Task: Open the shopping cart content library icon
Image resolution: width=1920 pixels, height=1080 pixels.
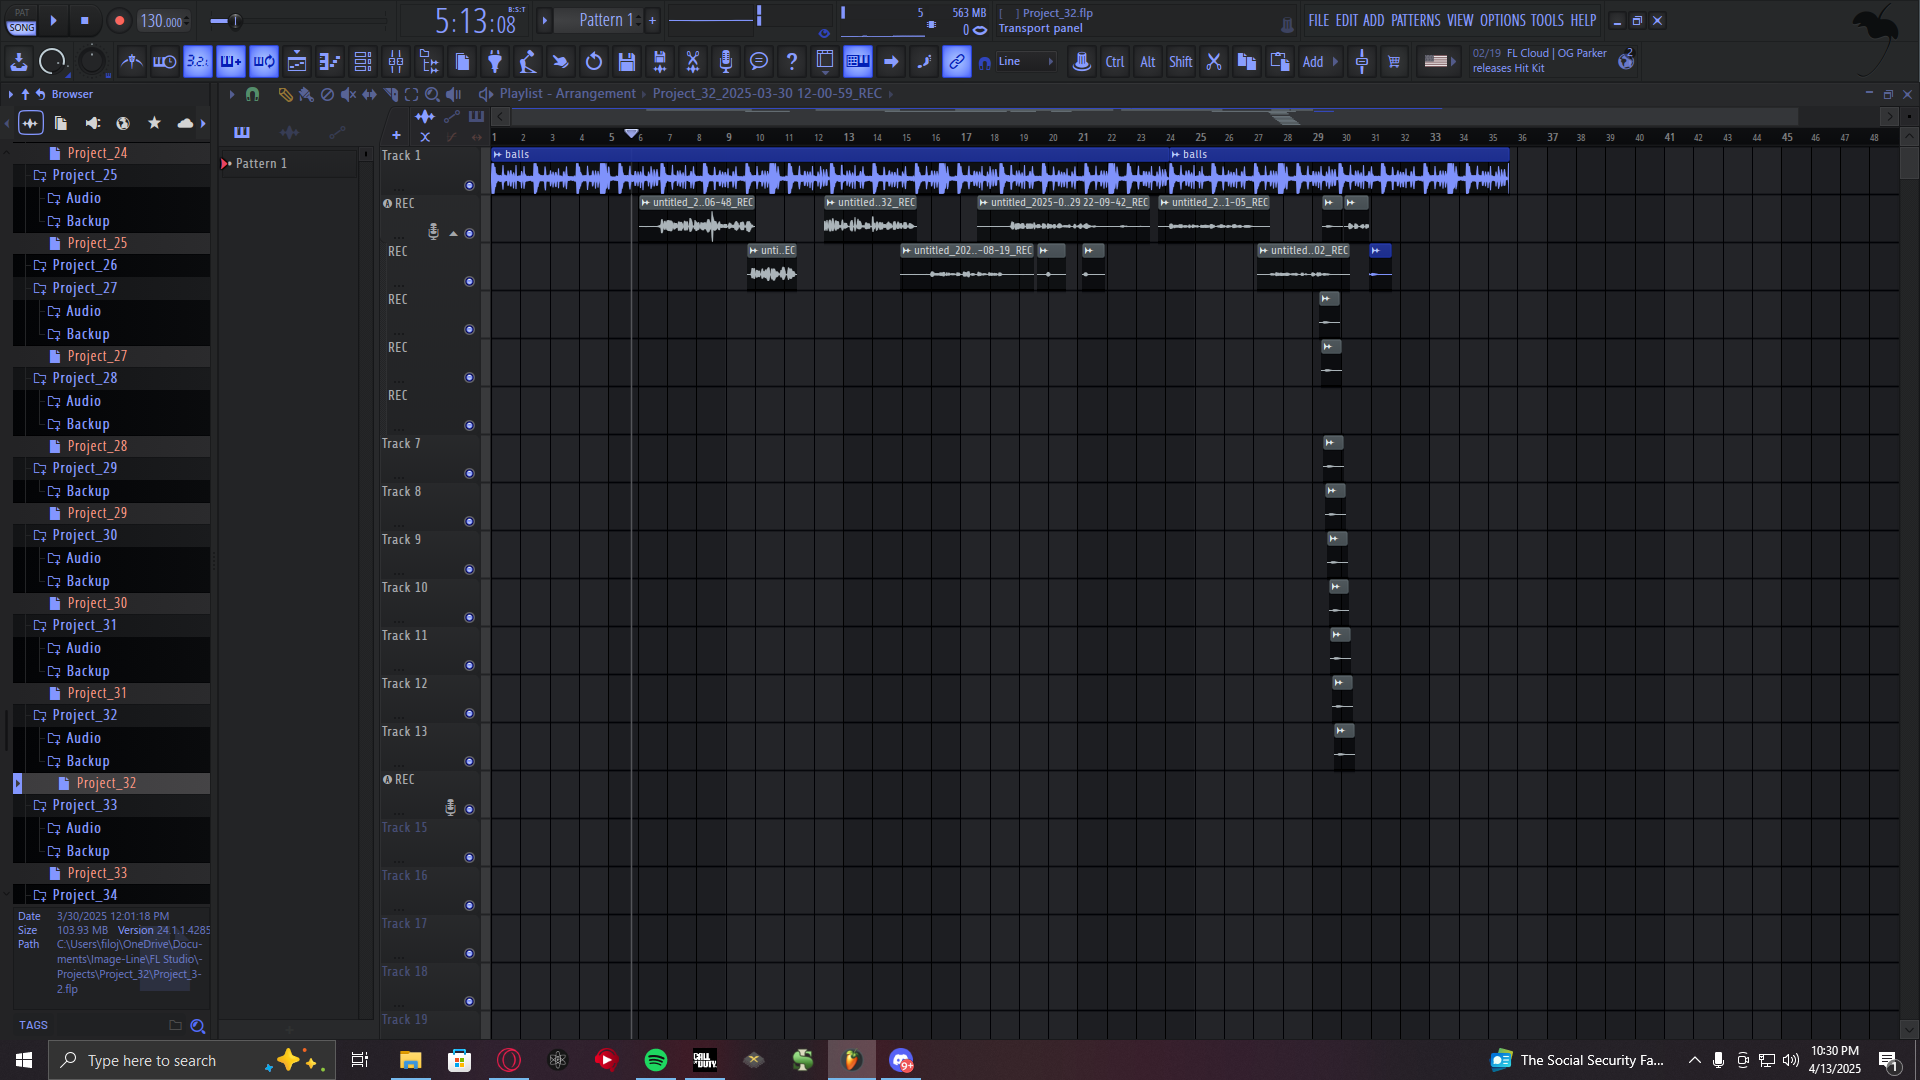Action: pos(1394,62)
